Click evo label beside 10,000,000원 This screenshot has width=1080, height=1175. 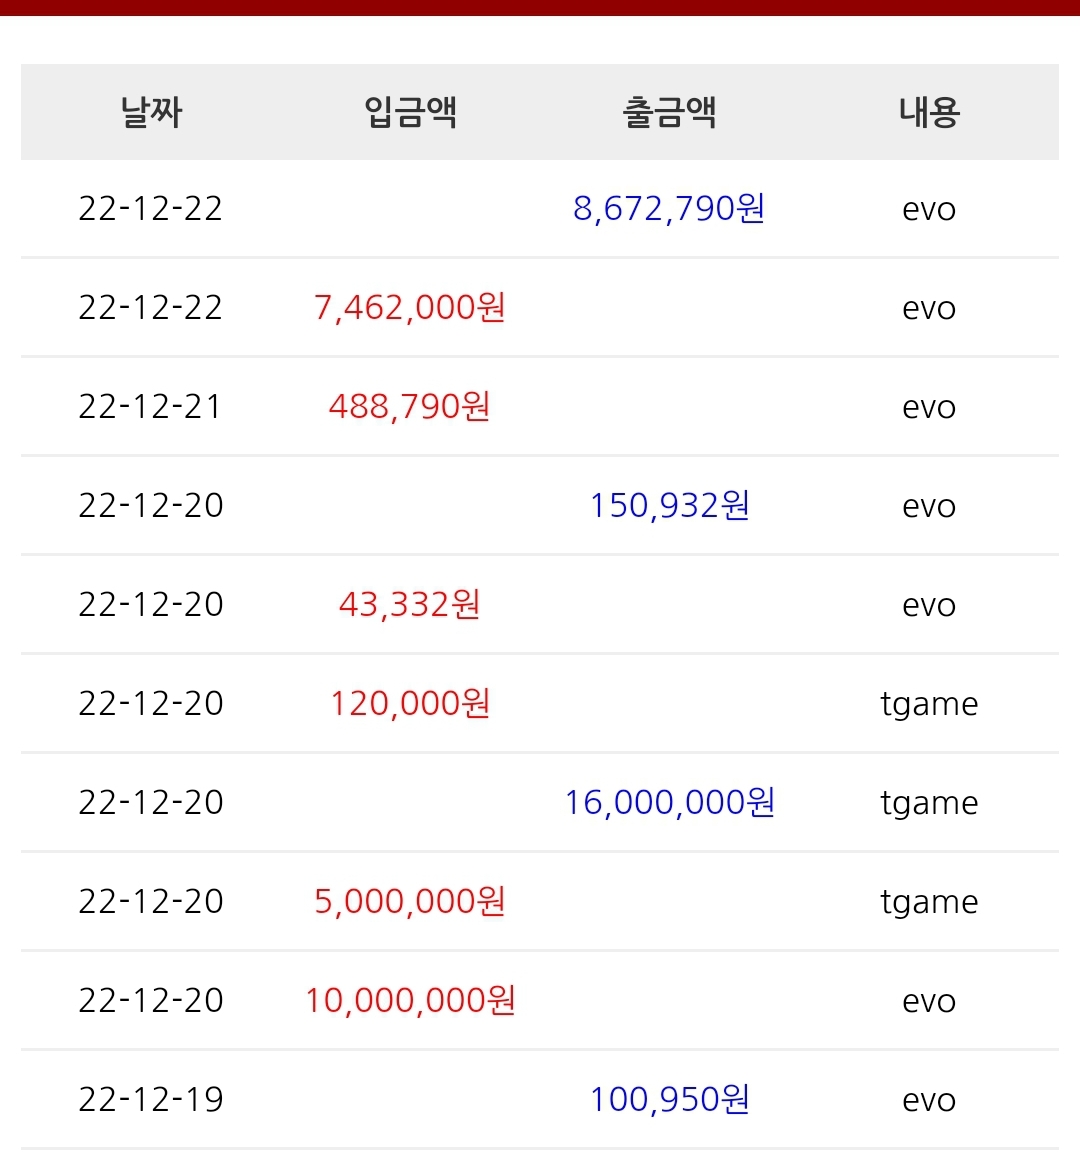pos(929,1000)
